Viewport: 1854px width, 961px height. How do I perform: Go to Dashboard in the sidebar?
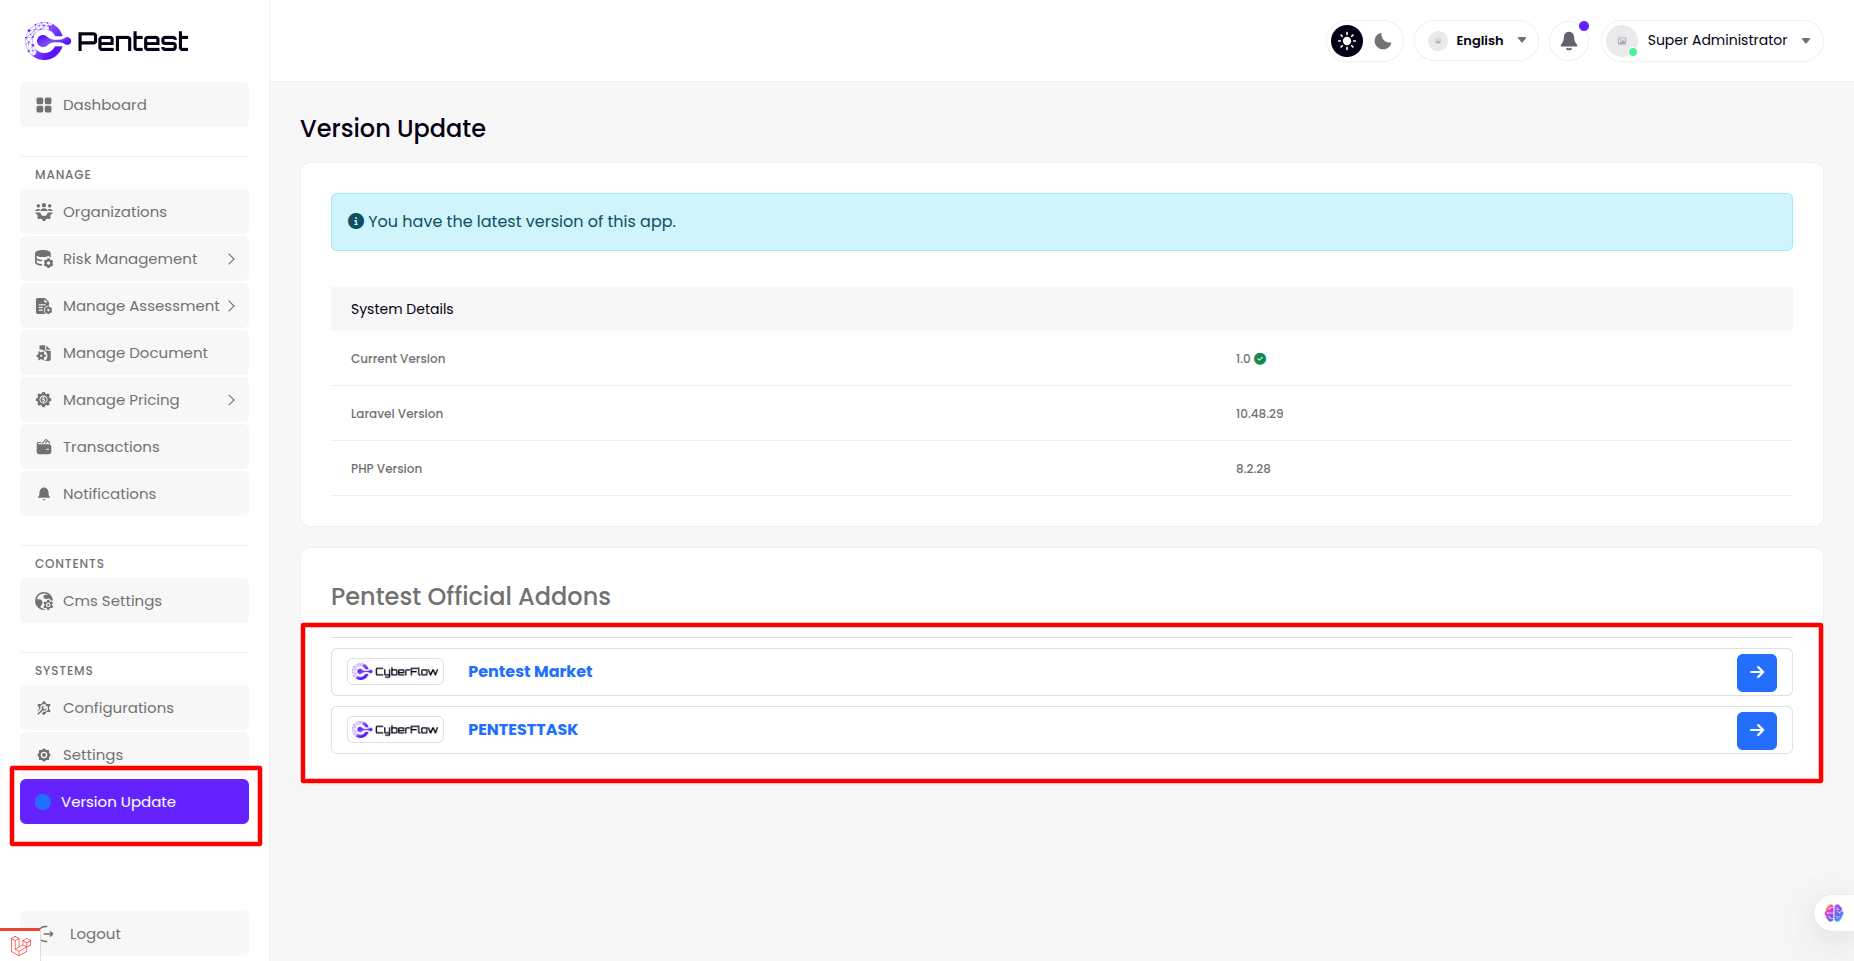134,105
